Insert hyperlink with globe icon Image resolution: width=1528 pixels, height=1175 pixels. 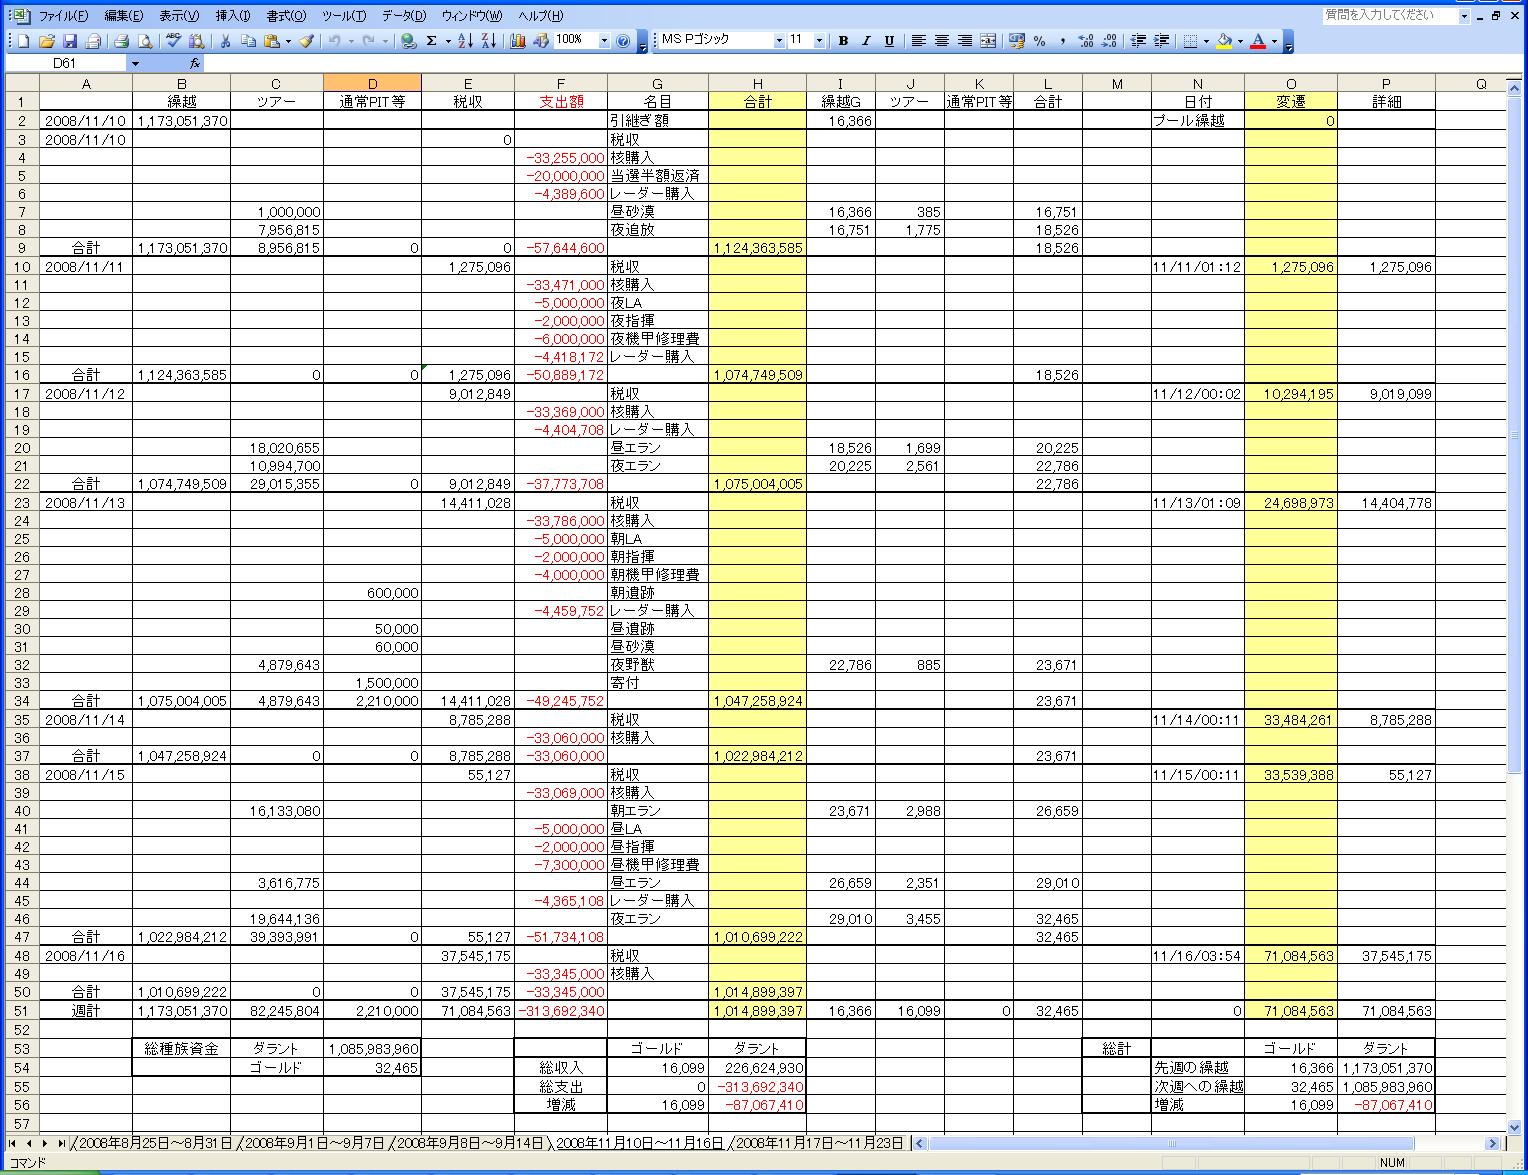coord(408,41)
